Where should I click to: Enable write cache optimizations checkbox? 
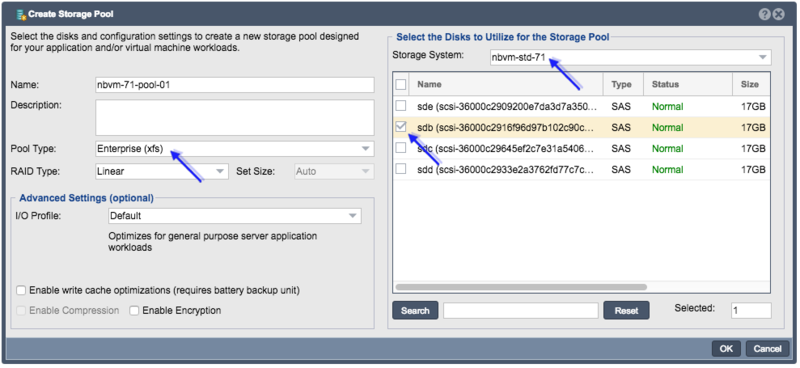click(x=21, y=290)
